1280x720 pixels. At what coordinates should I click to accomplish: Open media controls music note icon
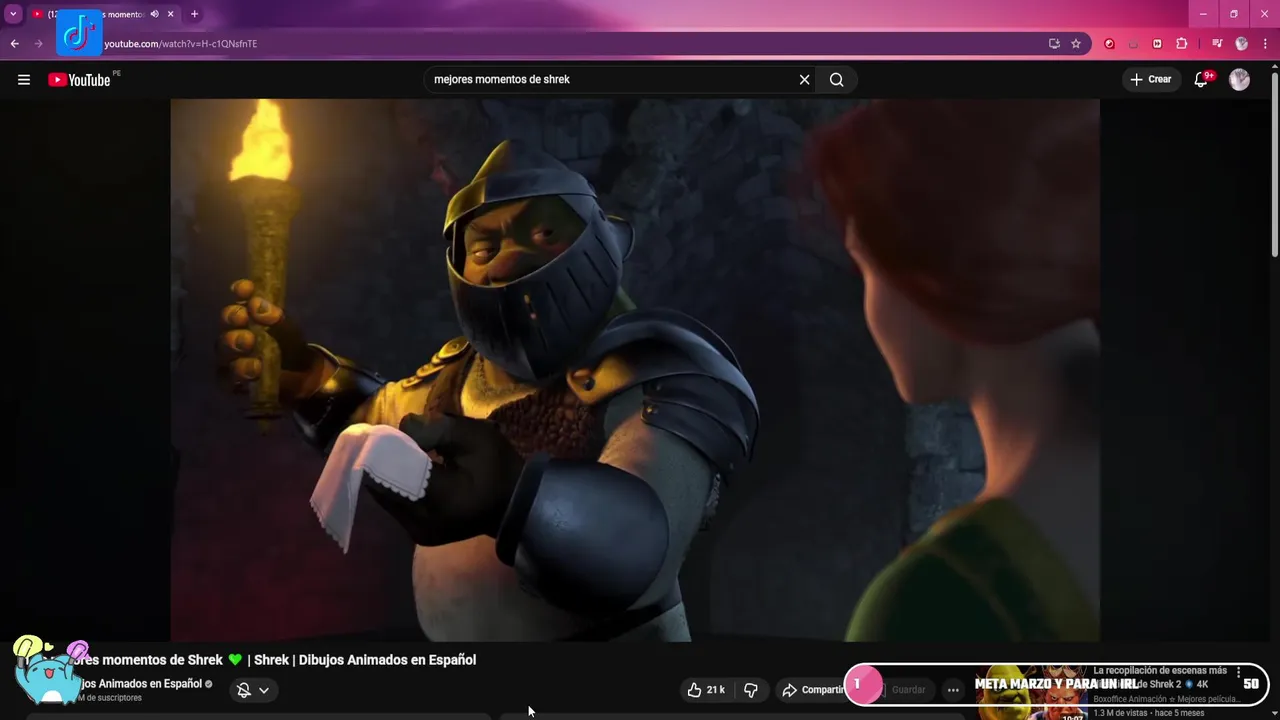click(1217, 44)
